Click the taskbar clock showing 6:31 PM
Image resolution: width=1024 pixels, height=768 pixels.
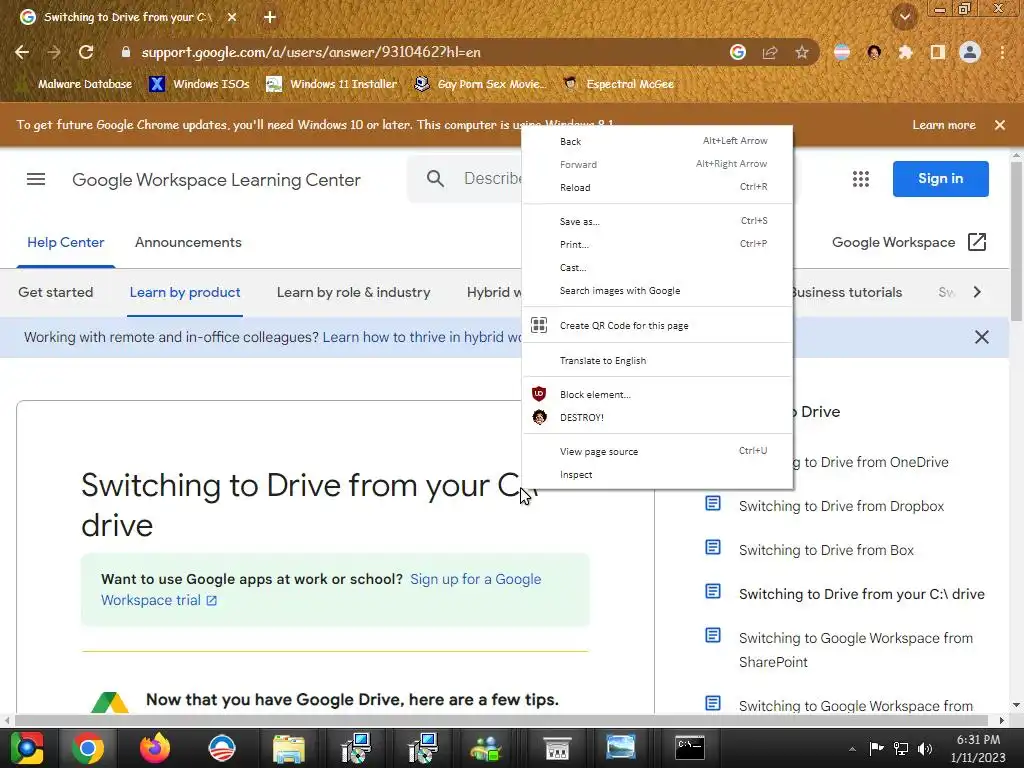[978, 748]
